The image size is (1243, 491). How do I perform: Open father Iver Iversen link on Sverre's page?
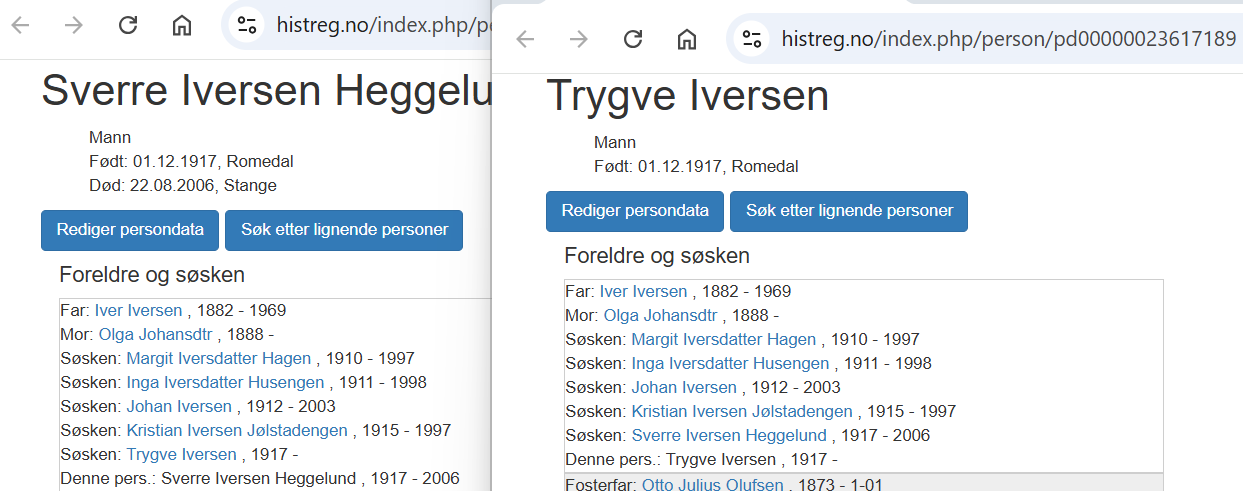click(x=138, y=310)
